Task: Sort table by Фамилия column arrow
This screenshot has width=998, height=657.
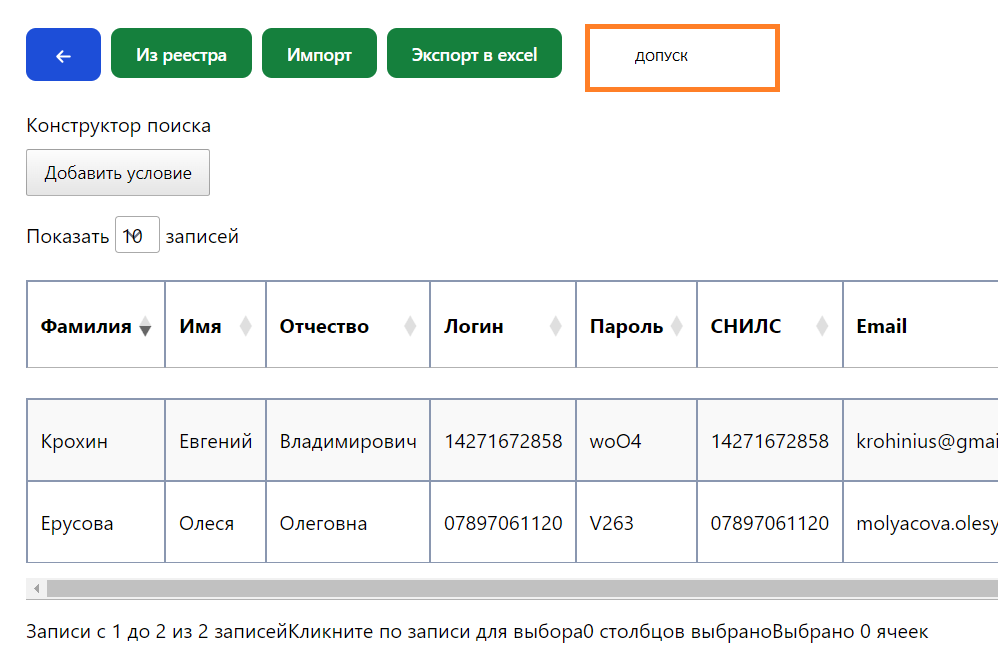Action: click(146, 327)
